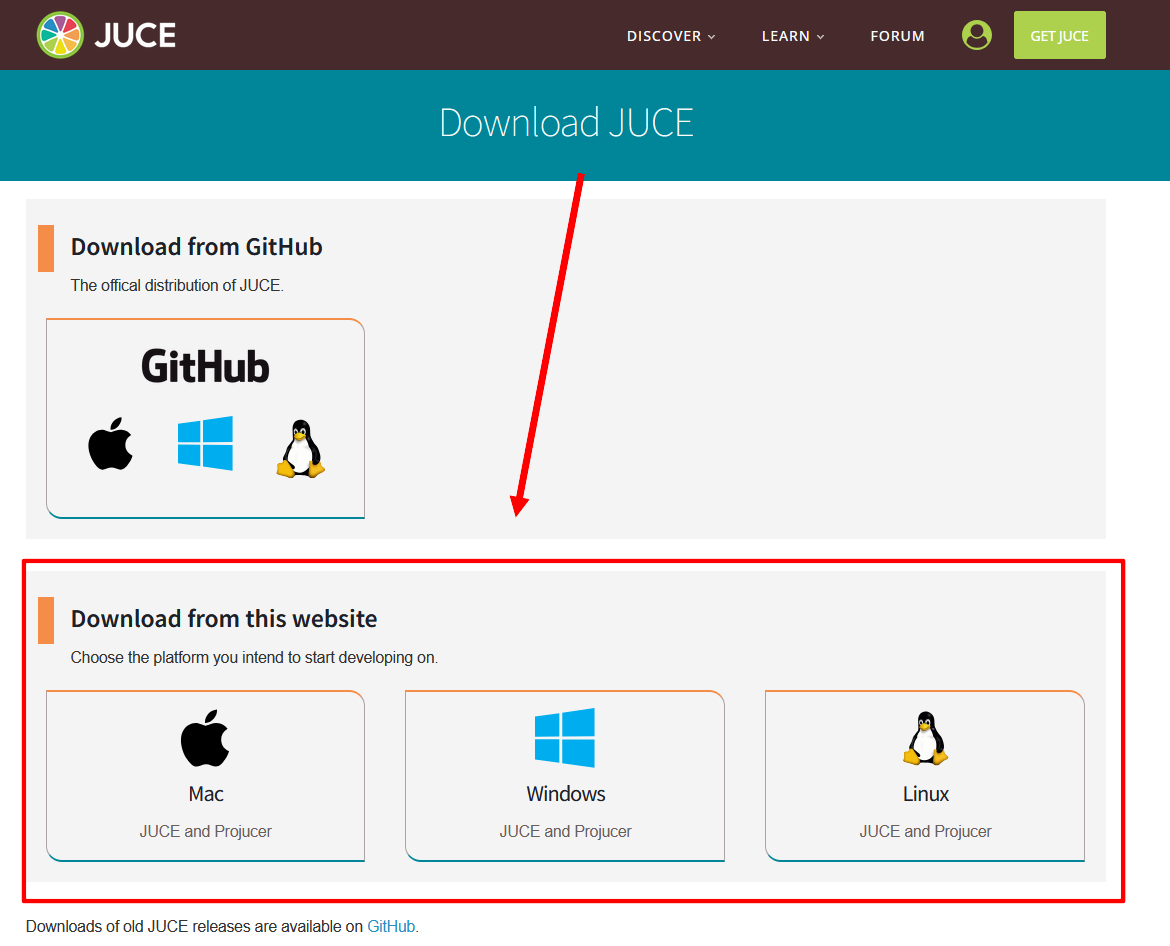Click 'Choose the platform you intend' text
Image resolution: width=1170 pixels, height=946 pixels.
(254, 657)
